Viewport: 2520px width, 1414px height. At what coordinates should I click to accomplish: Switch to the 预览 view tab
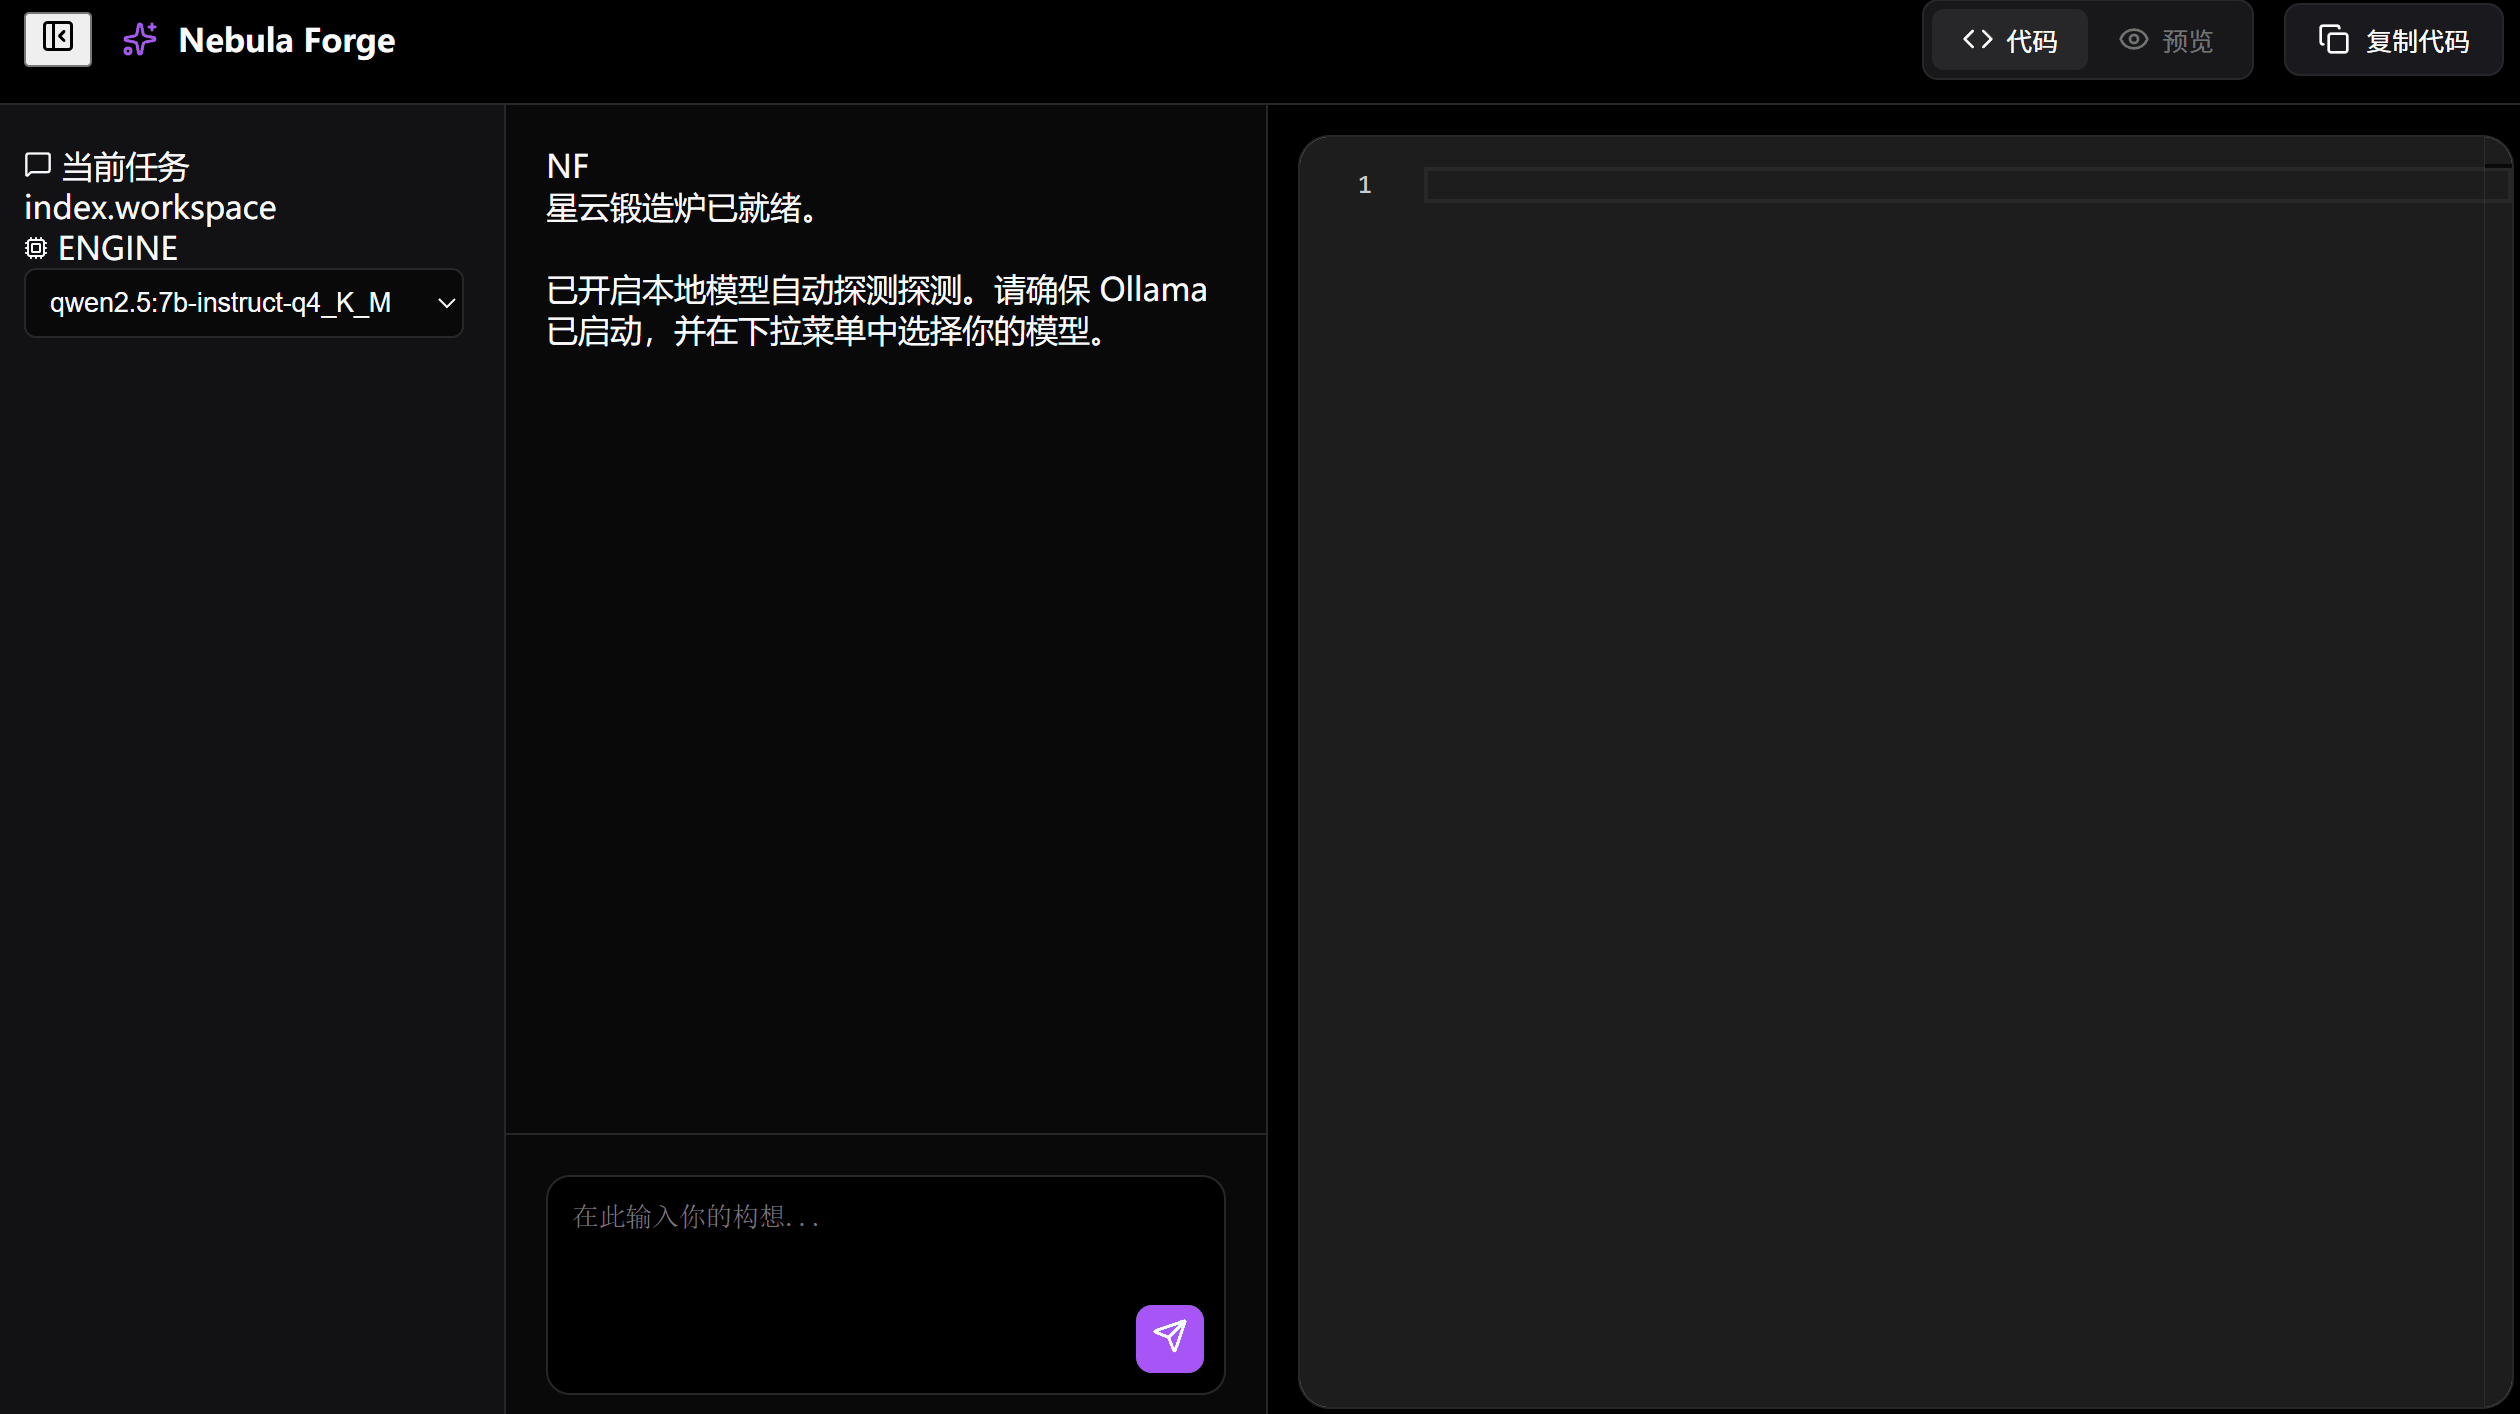click(x=2167, y=40)
